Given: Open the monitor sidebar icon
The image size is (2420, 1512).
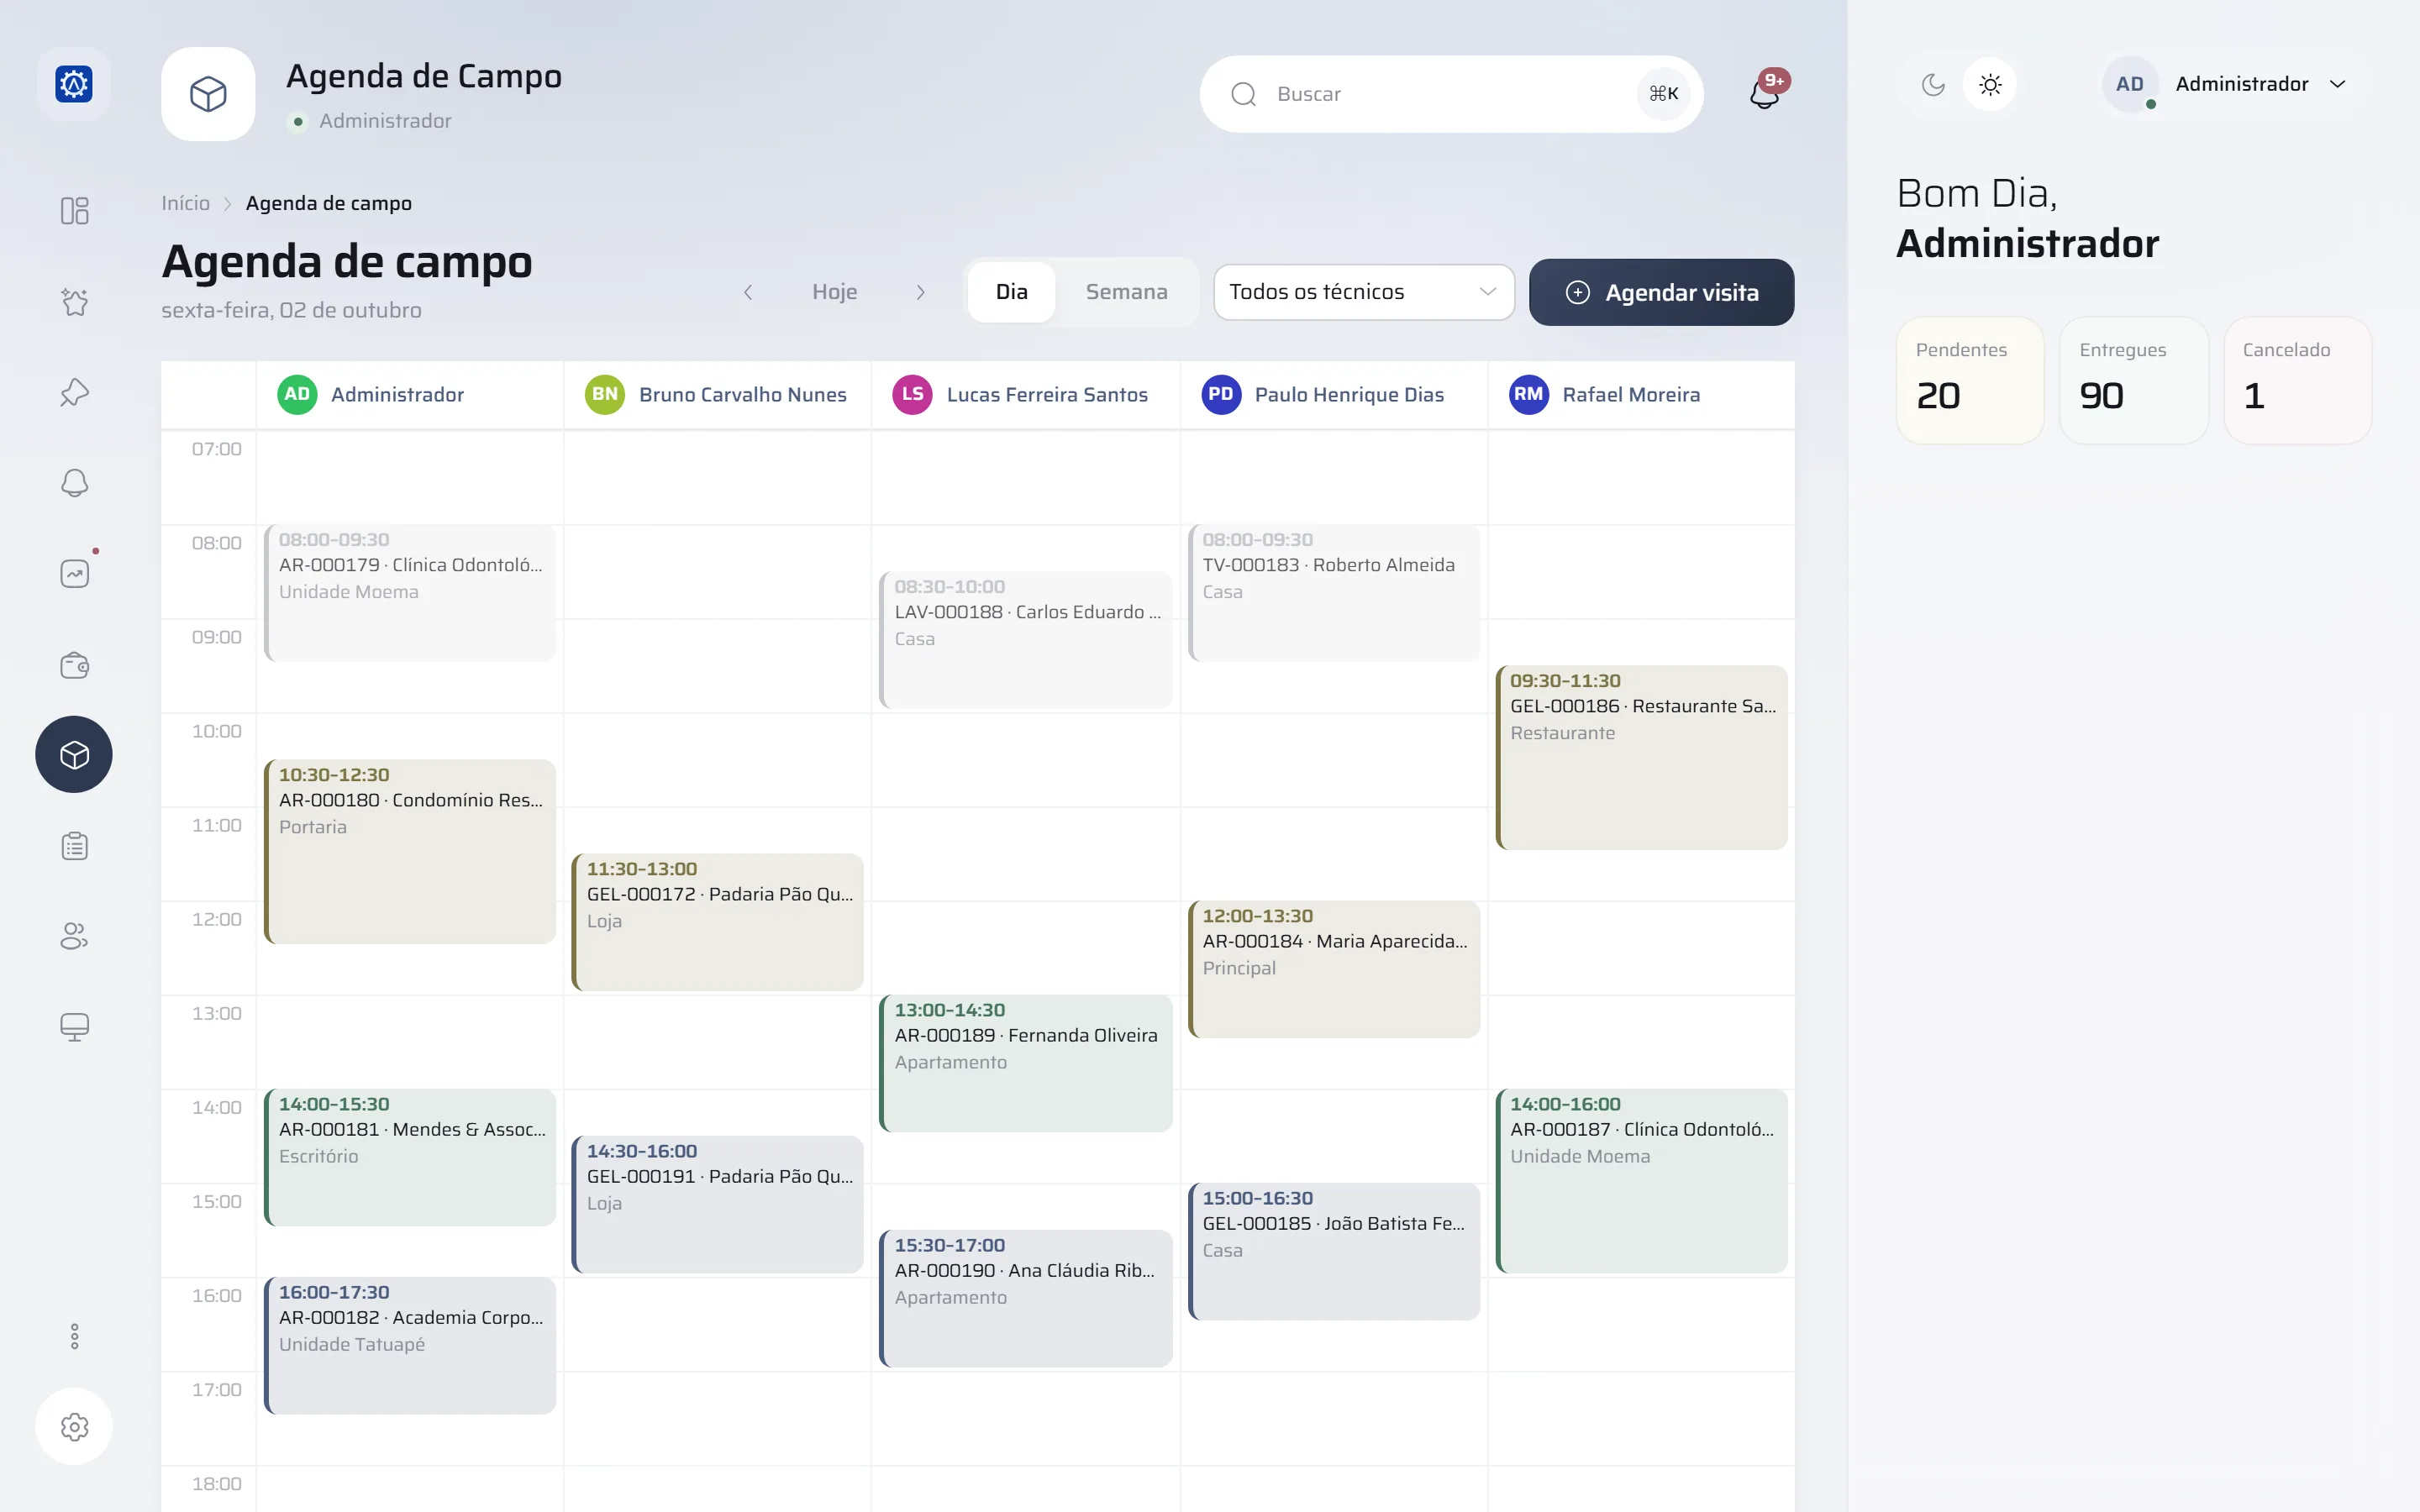Looking at the screenshot, I should (x=74, y=1027).
